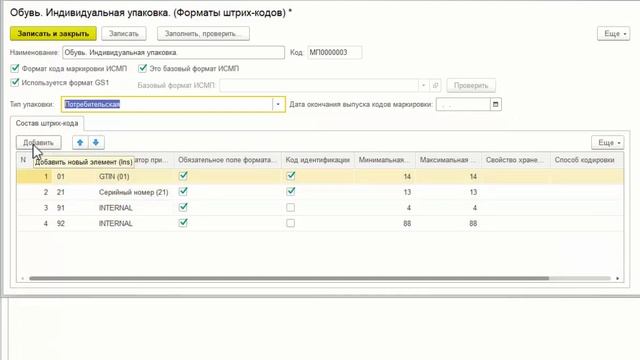This screenshot has width=640, height=360.
Task: Click the horizontal scrollbar right arrow
Action: click(x=618, y=278)
